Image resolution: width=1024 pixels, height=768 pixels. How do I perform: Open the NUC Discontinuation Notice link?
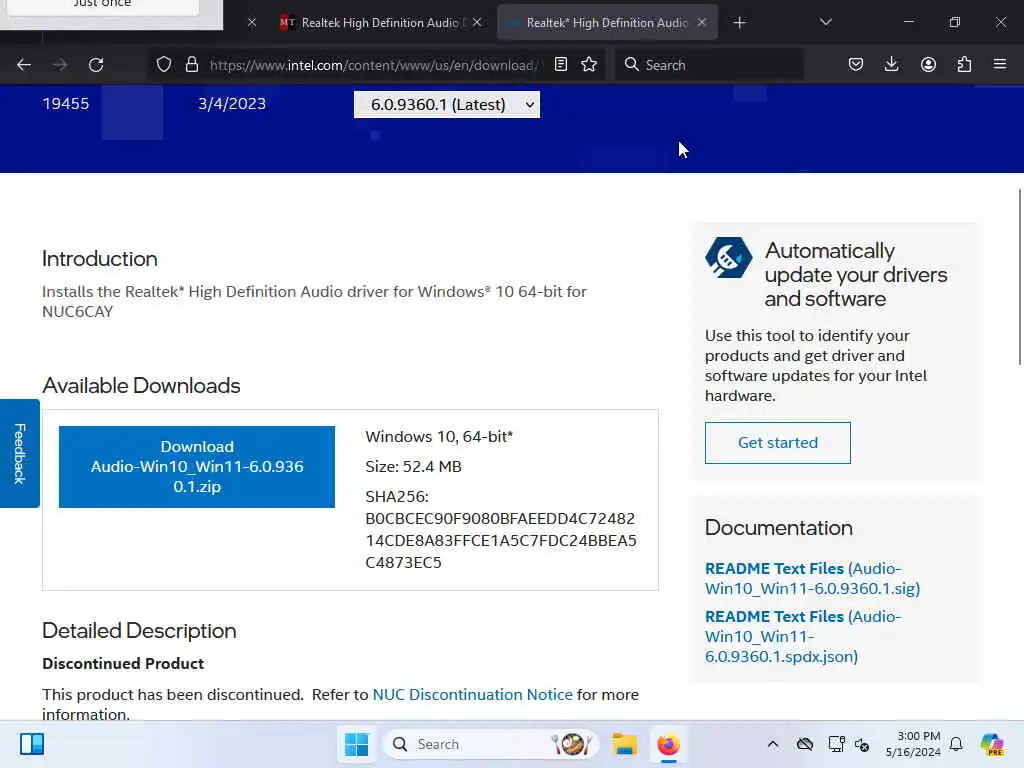[472, 694]
